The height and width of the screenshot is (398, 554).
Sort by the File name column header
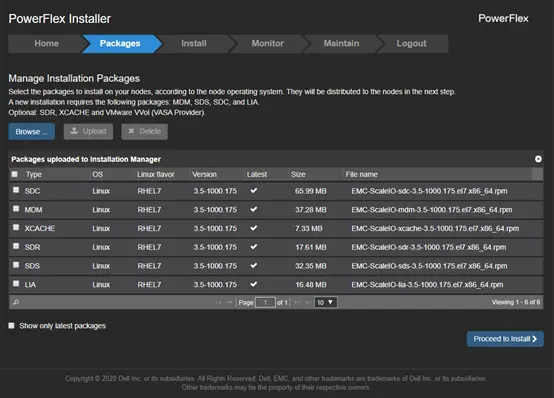coord(361,174)
